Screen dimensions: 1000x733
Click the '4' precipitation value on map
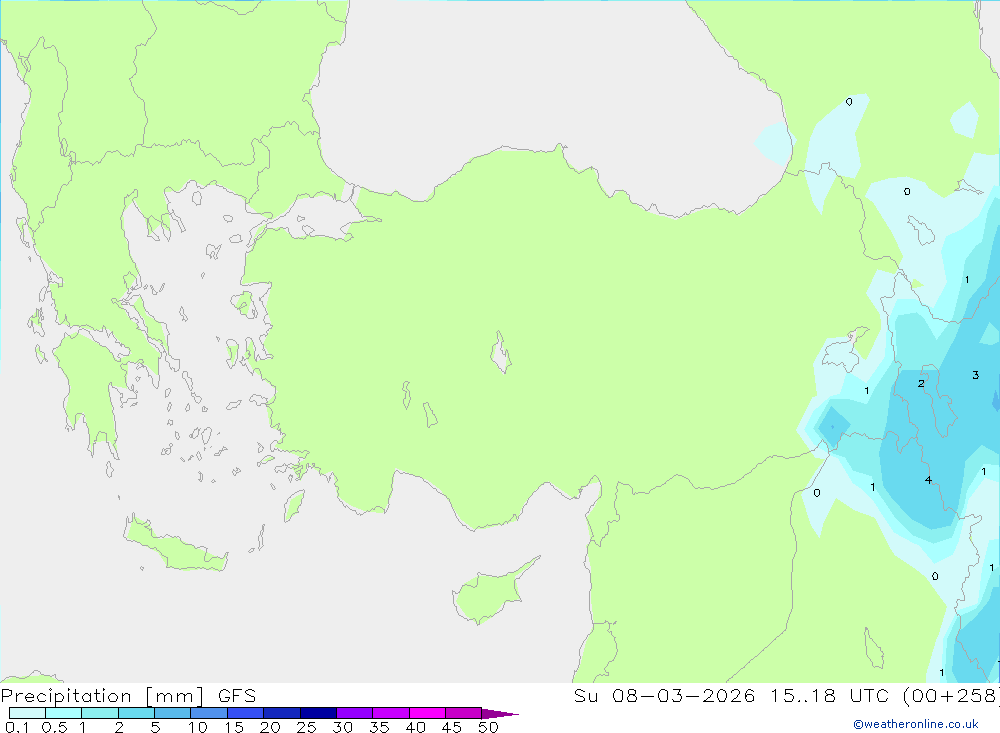928,480
